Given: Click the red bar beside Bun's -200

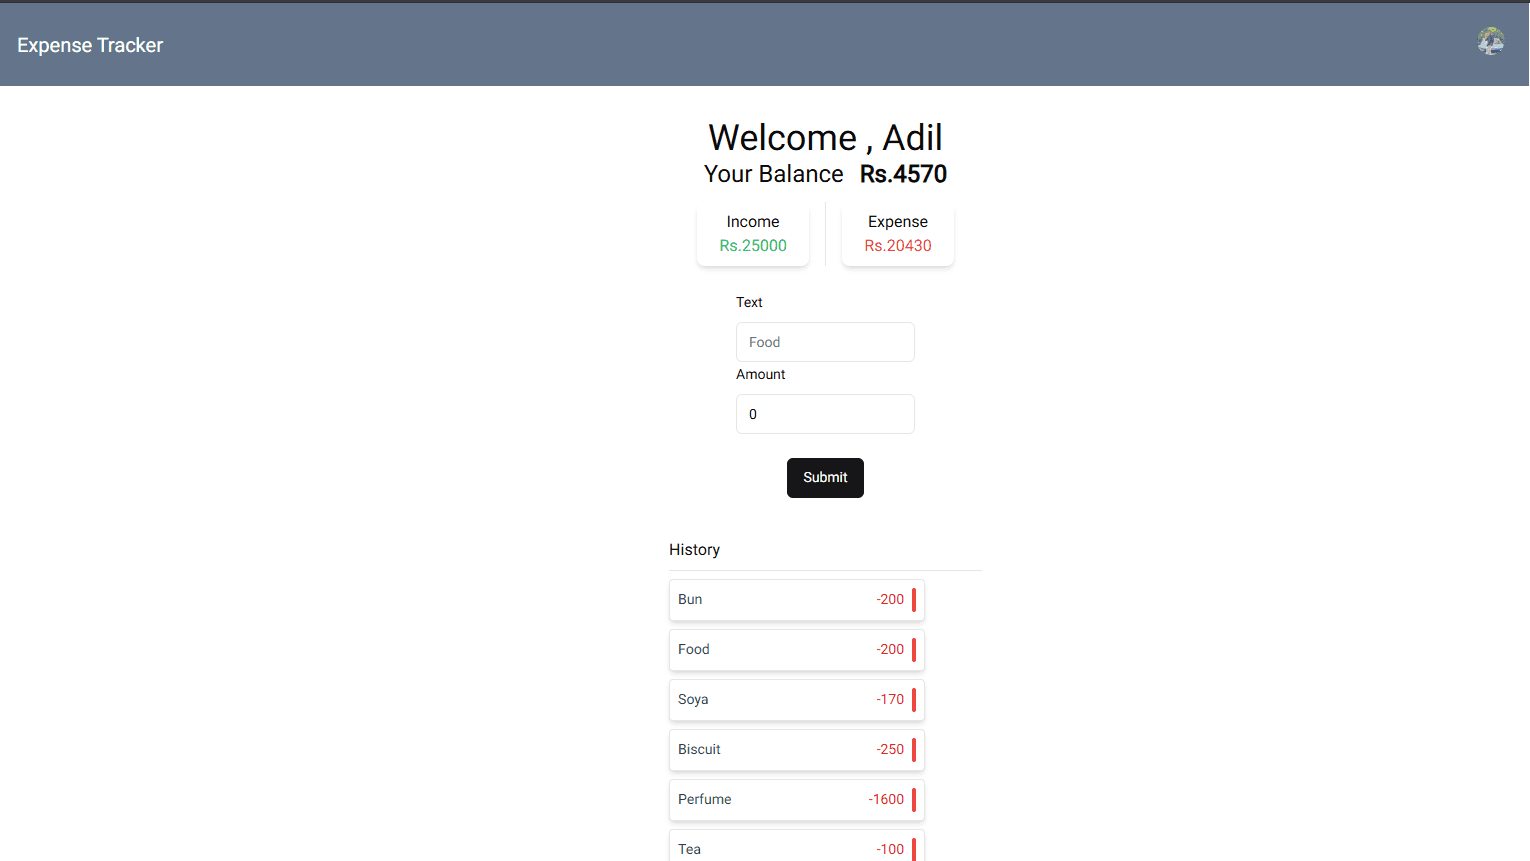Looking at the screenshot, I should (x=915, y=599).
